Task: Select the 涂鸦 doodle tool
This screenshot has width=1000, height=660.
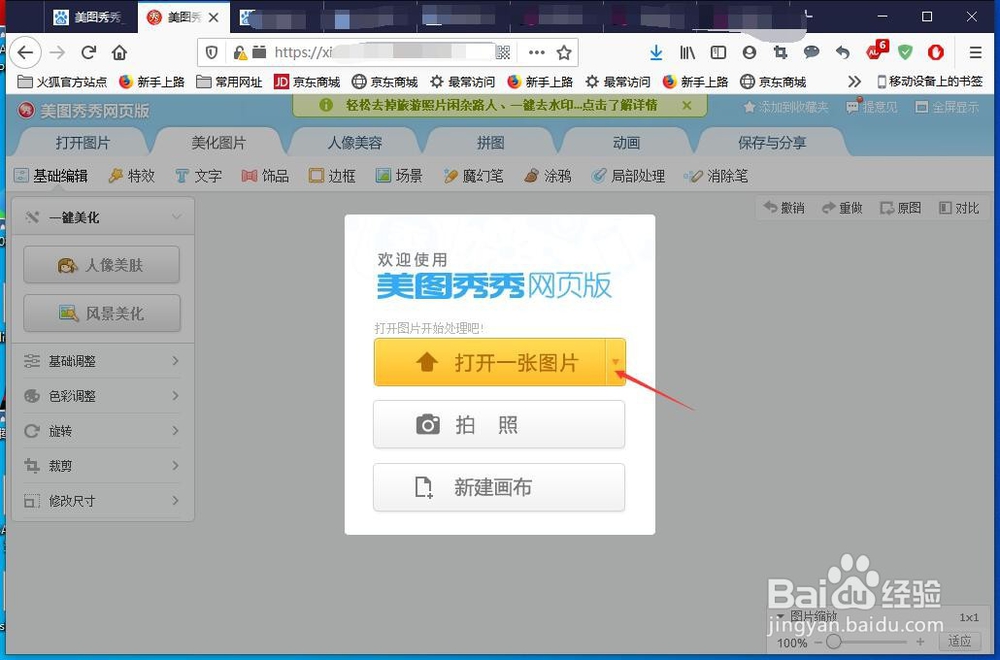Action: (547, 176)
